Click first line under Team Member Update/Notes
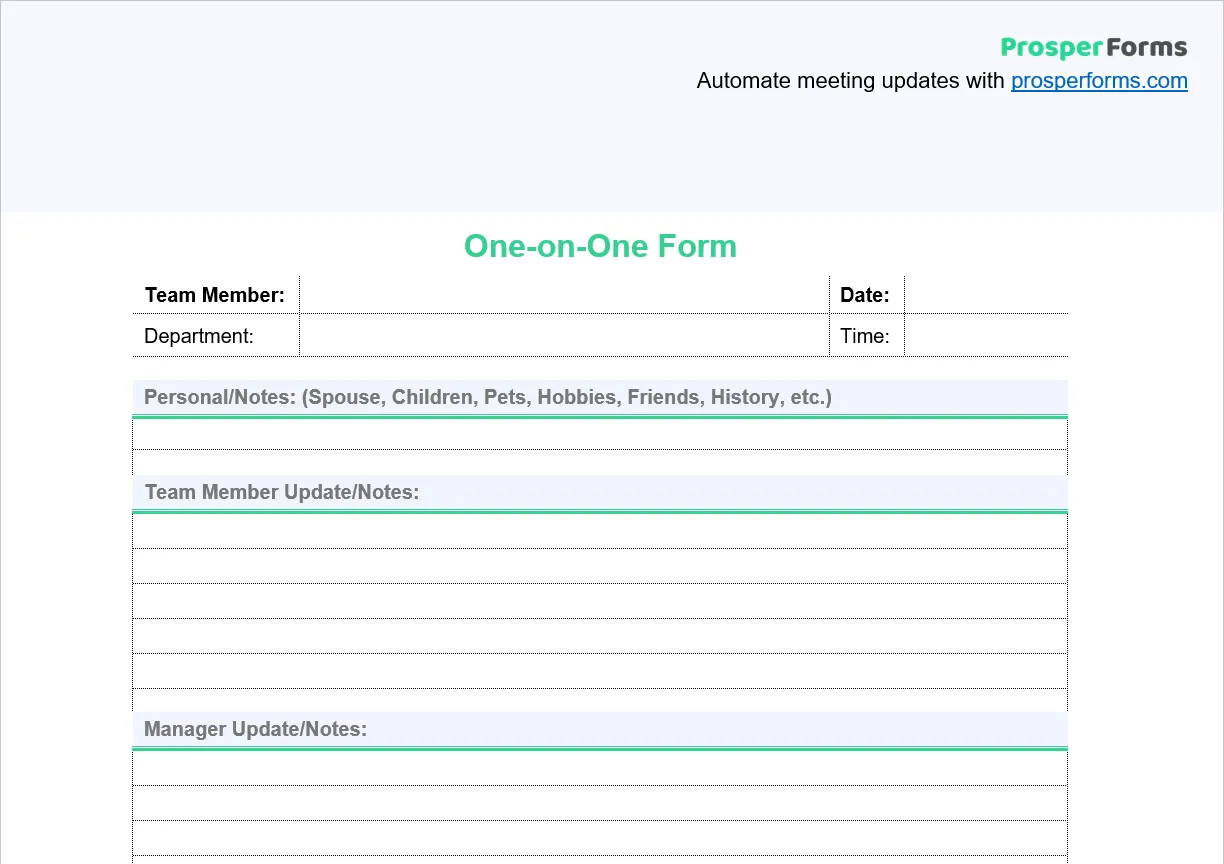 [600, 531]
